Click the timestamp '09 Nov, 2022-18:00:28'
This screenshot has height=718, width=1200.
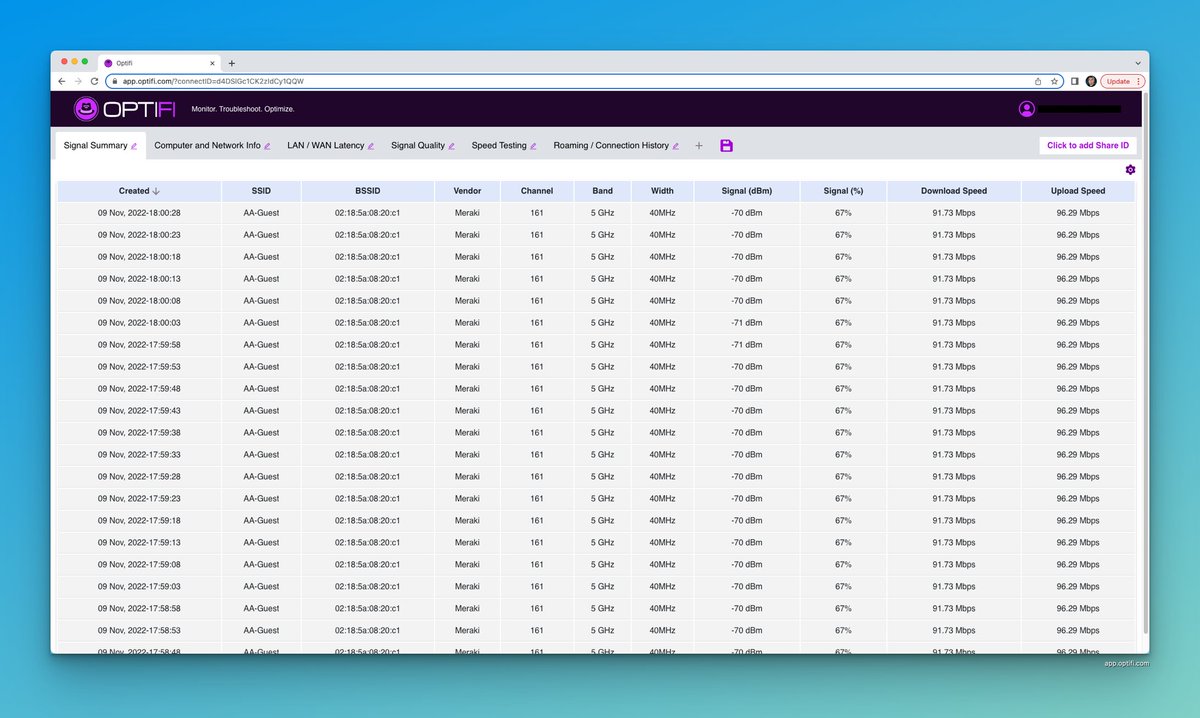pyautogui.click(x=139, y=213)
